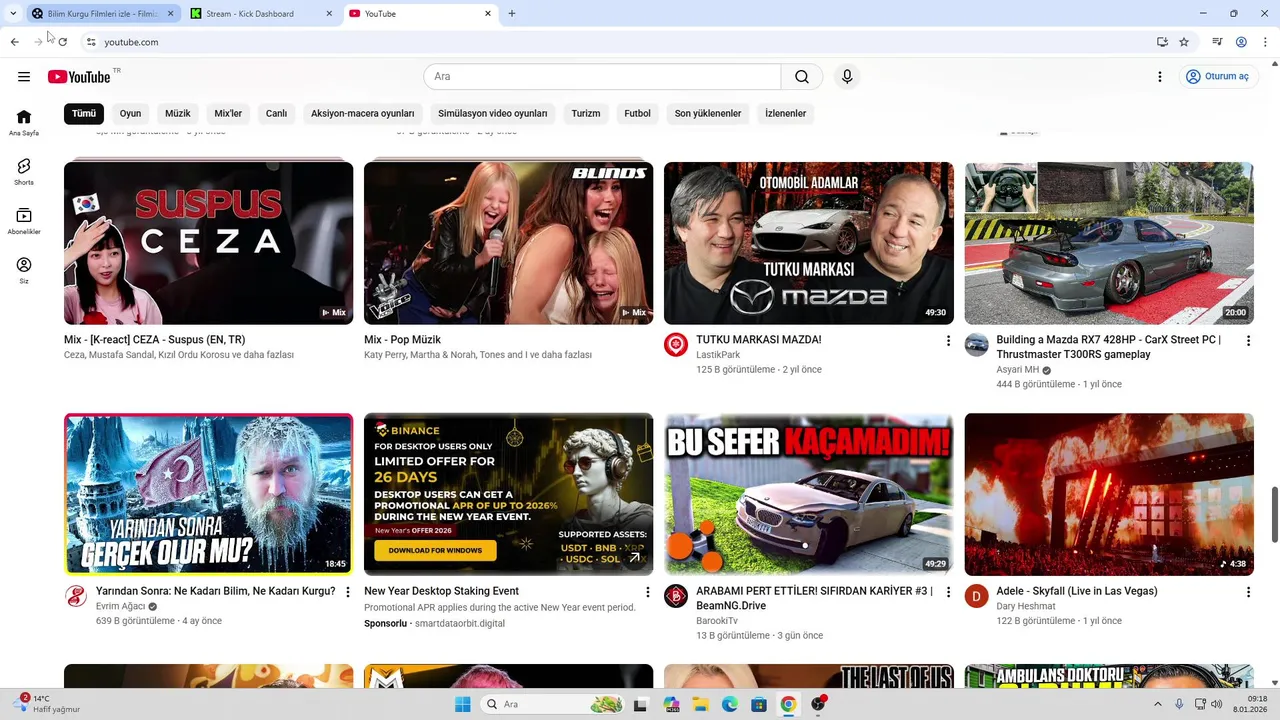Screen dimensions: 1280x720
Task: Open Abonelikler in the sidebar
Action: coord(24,221)
